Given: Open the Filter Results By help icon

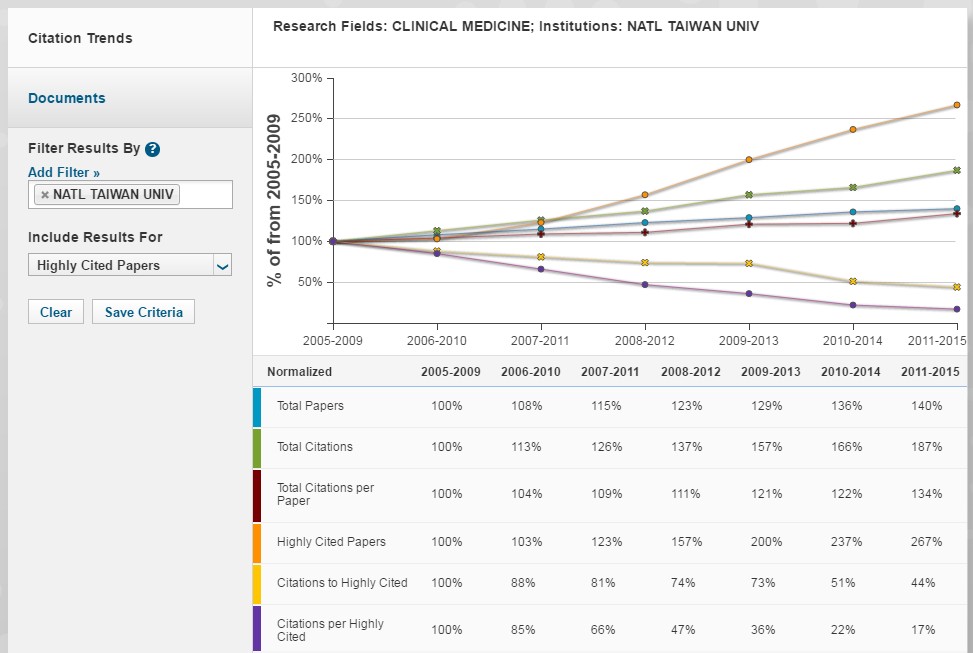Looking at the screenshot, I should pyautogui.click(x=152, y=149).
